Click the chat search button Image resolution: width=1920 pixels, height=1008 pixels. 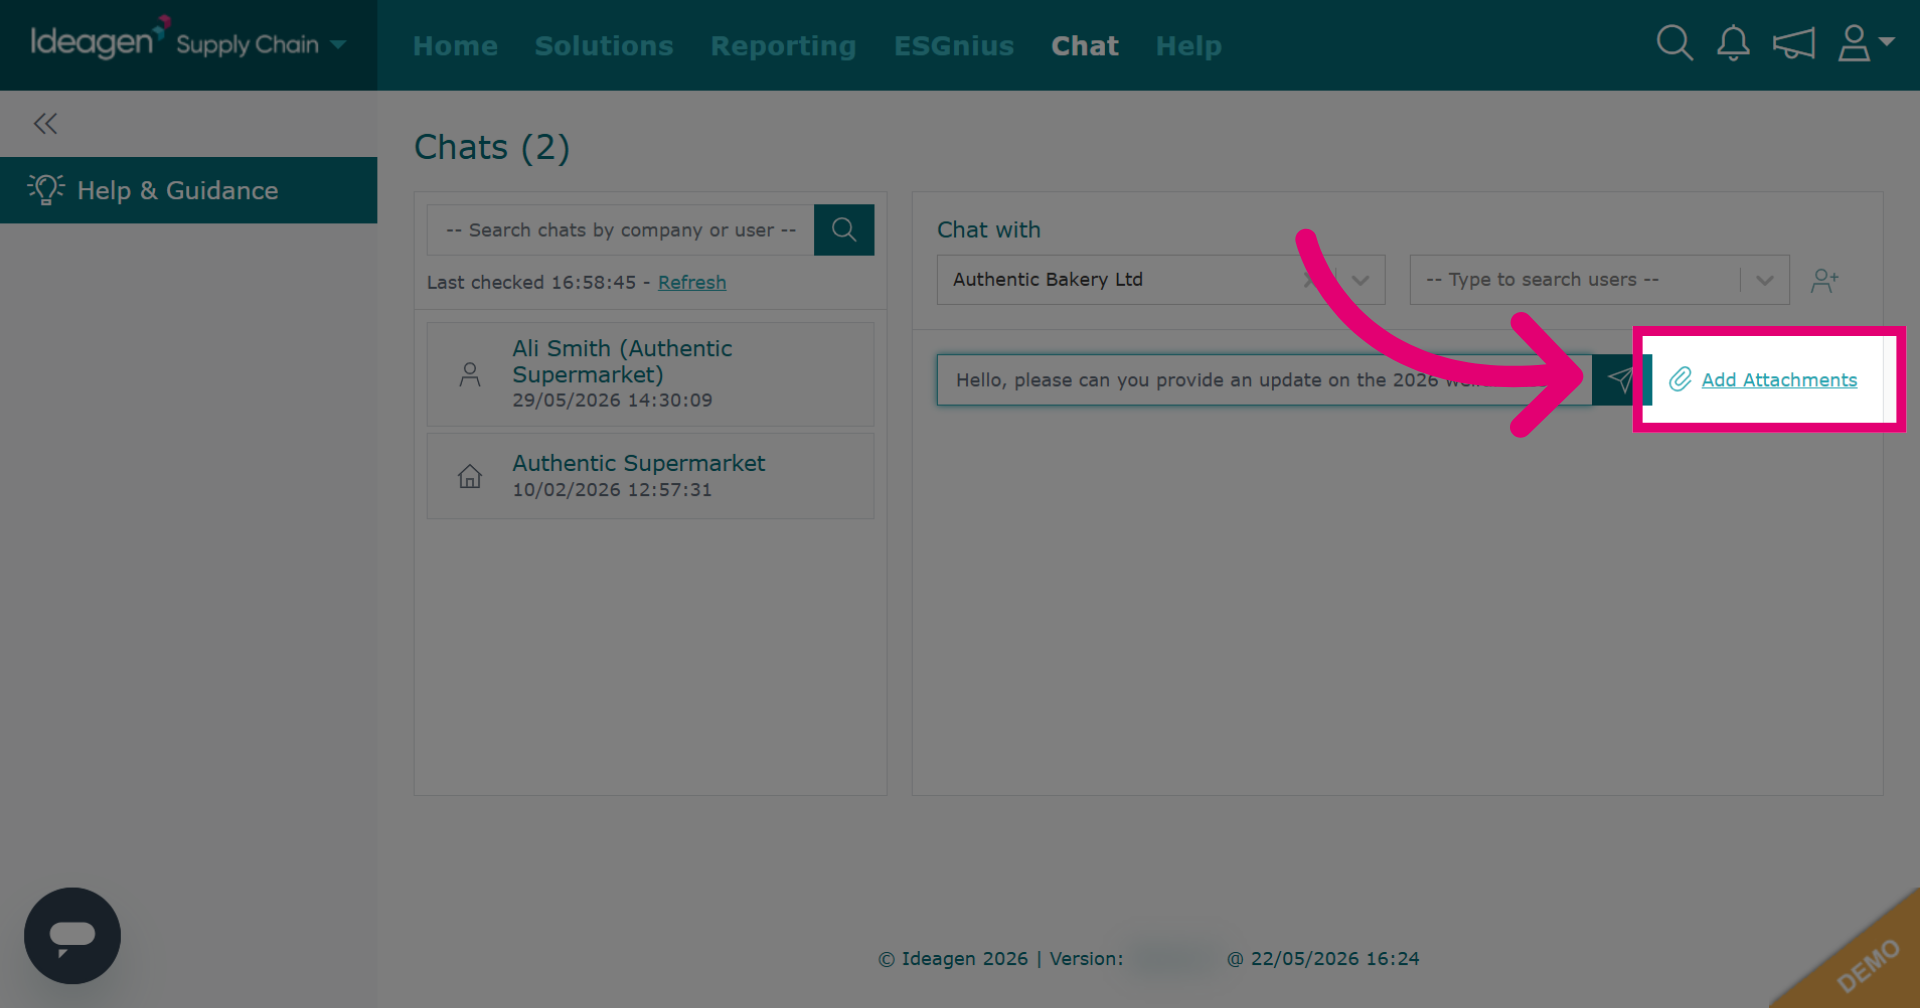(844, 230)
